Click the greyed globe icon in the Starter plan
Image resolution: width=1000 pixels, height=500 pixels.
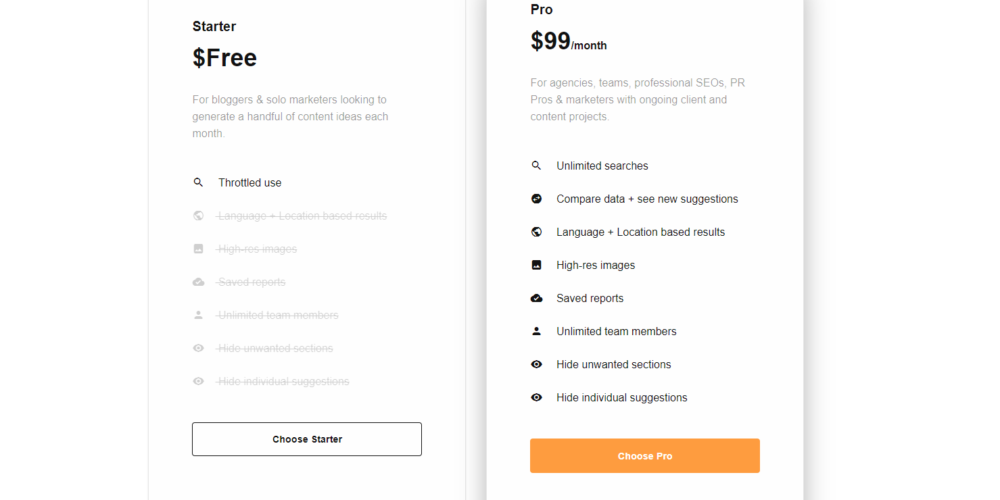pos(198,216)
